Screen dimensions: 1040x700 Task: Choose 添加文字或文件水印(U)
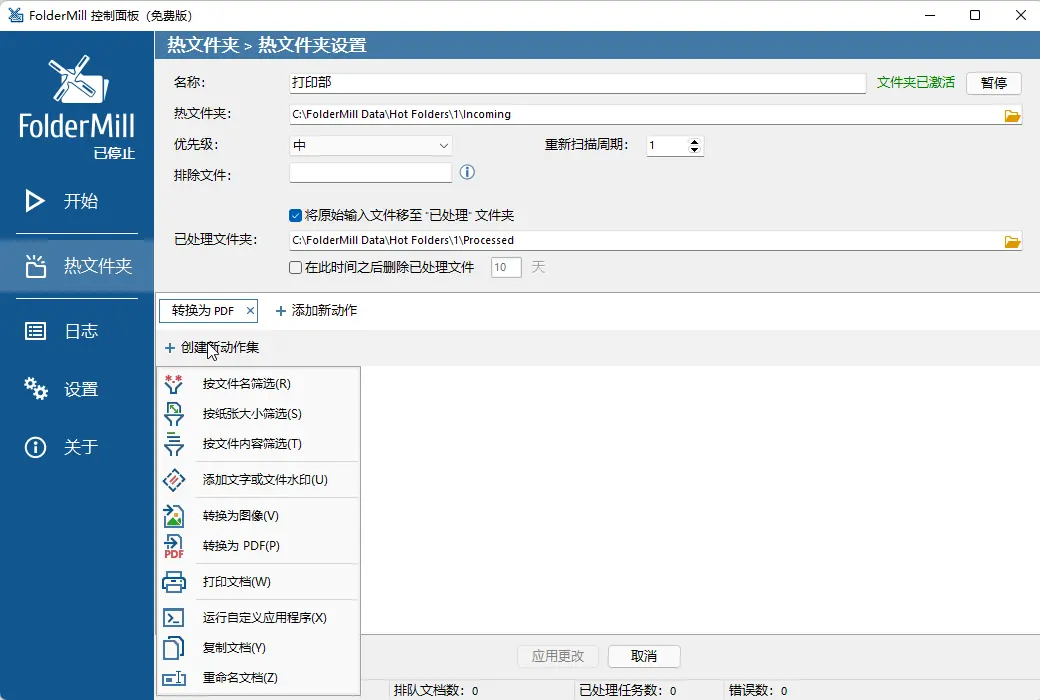click(259, 480)
